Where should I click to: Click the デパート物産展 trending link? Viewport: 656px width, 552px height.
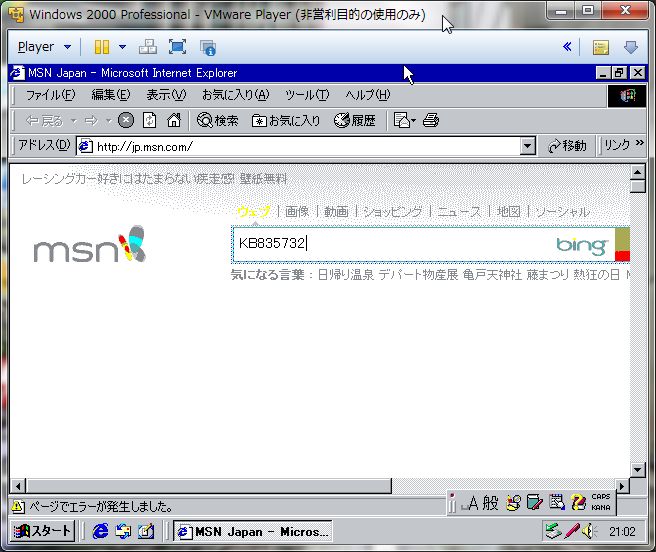pos(418,275)
